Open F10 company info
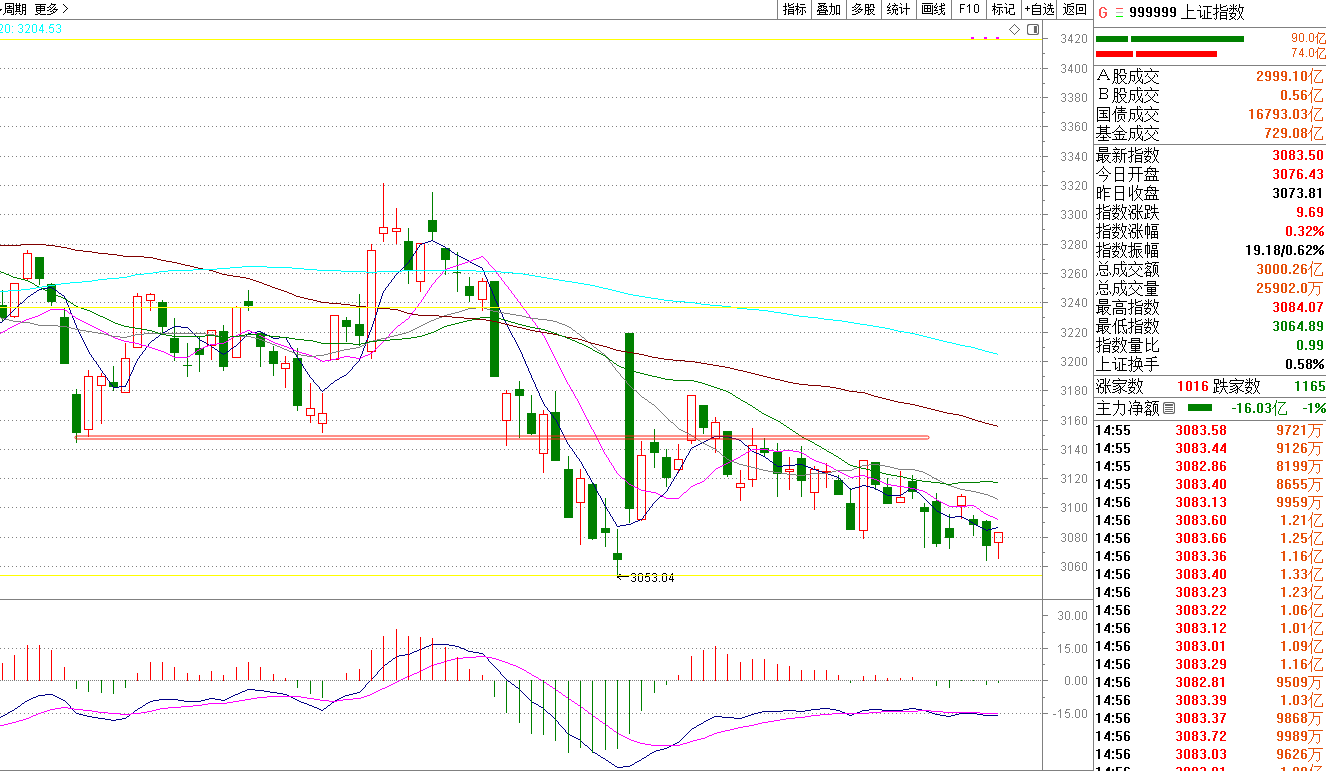Image resolution: width=1326 pixels, height=771 pixels. (969, 9)
